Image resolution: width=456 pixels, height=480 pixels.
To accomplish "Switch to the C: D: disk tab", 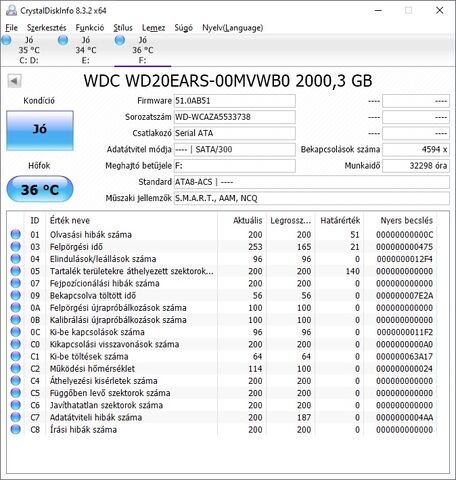I will tap(29, 50).
